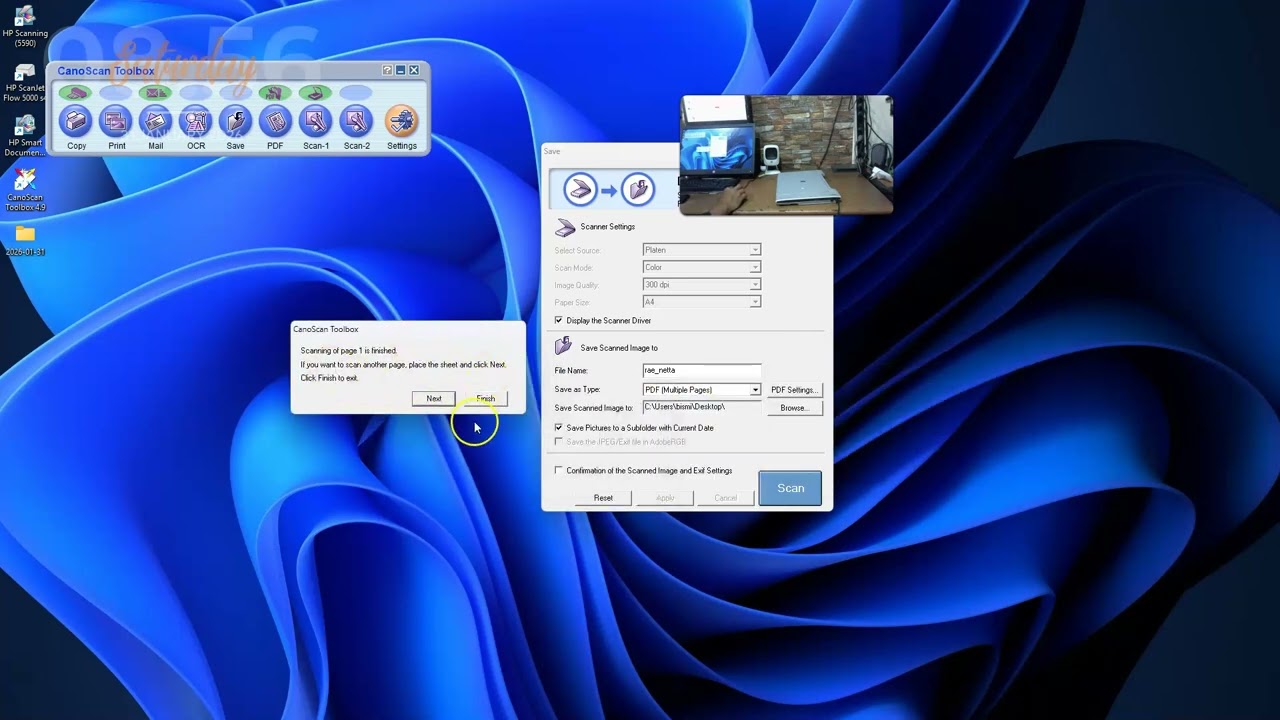Select the HP ScanJet Flow 5000 desktop shortcut

click(x=25, y=82)
